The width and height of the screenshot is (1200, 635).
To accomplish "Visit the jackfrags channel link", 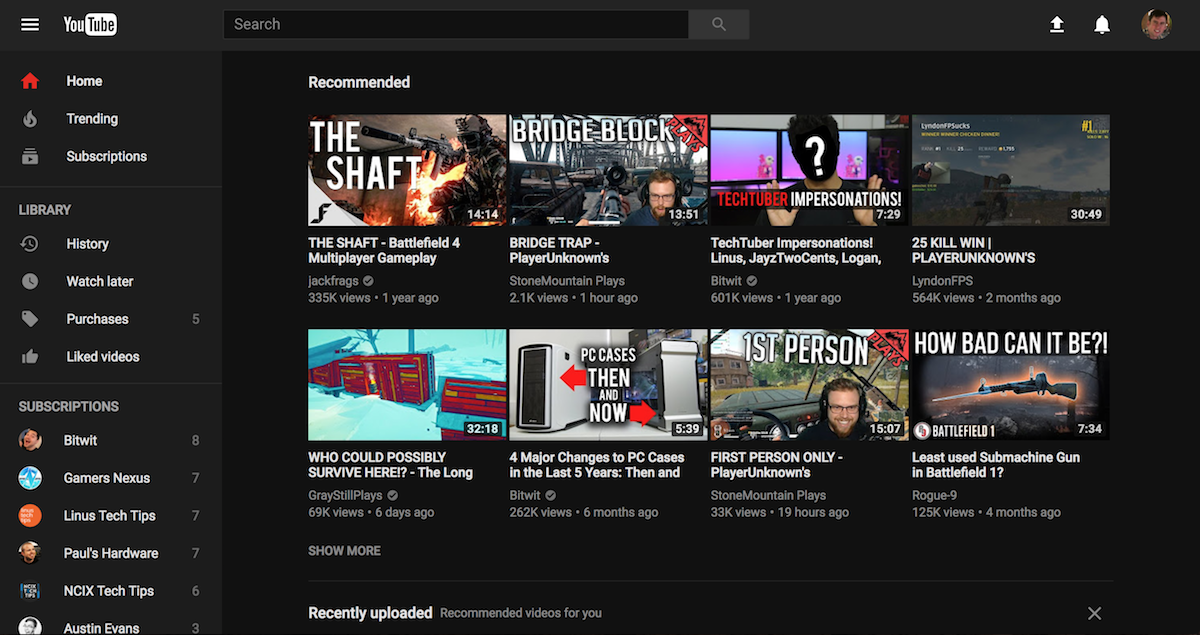I will tap(333, 280).
